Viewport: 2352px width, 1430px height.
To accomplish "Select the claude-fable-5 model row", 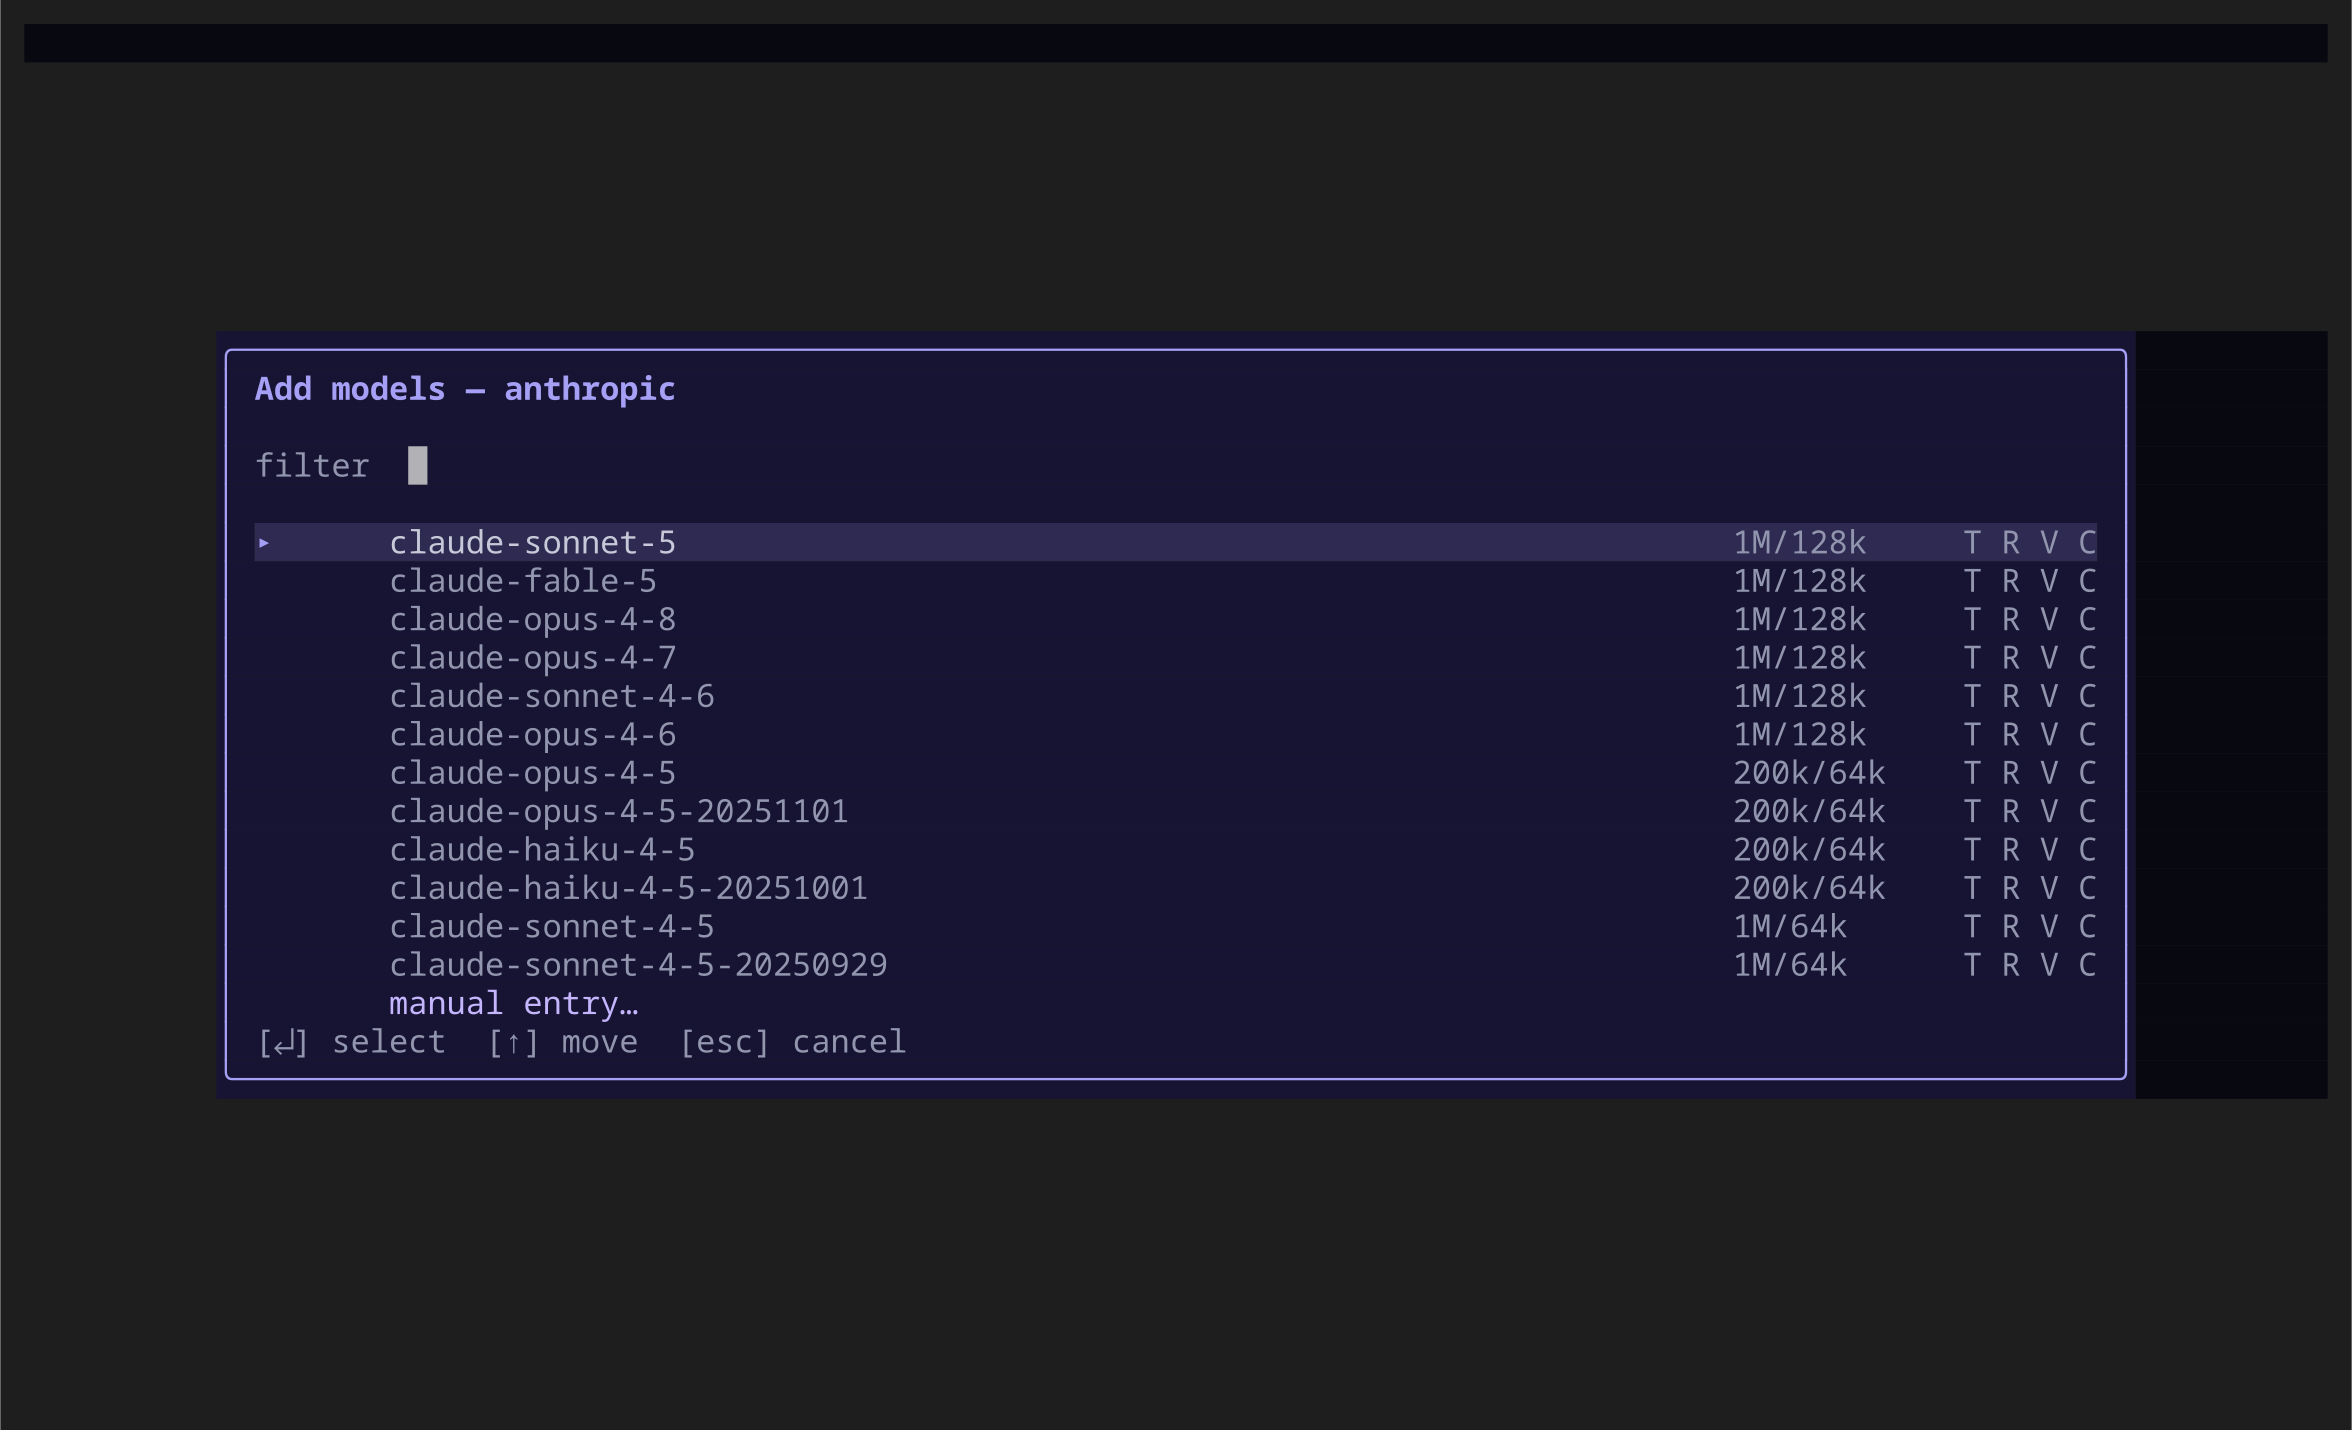I will (x=1175, y=581).
